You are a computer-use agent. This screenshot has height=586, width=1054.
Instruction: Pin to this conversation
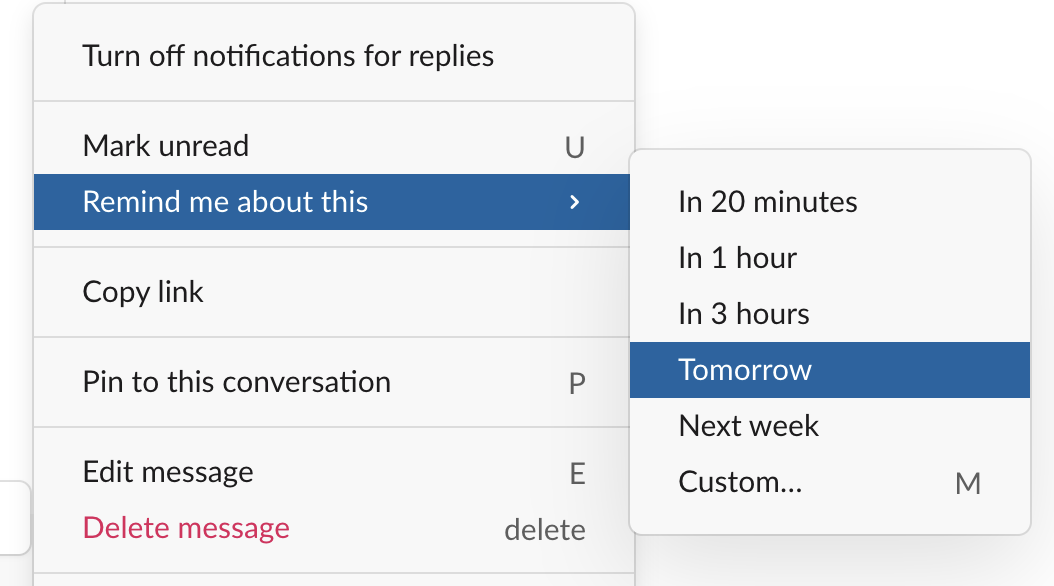point(236,382)
